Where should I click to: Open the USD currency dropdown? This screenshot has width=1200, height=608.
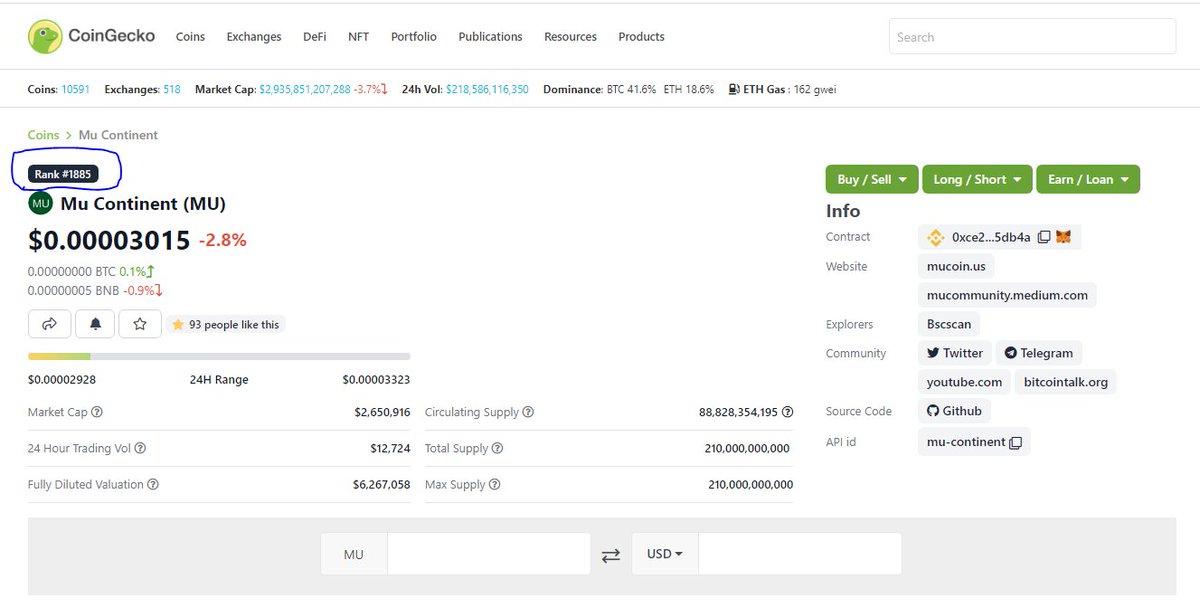click(665, 554)
